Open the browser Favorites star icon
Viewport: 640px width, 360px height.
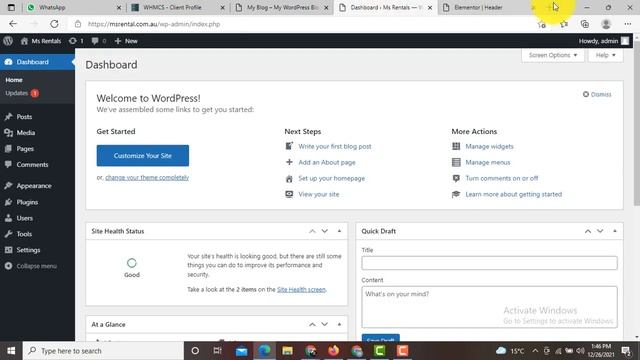(564, 24)
